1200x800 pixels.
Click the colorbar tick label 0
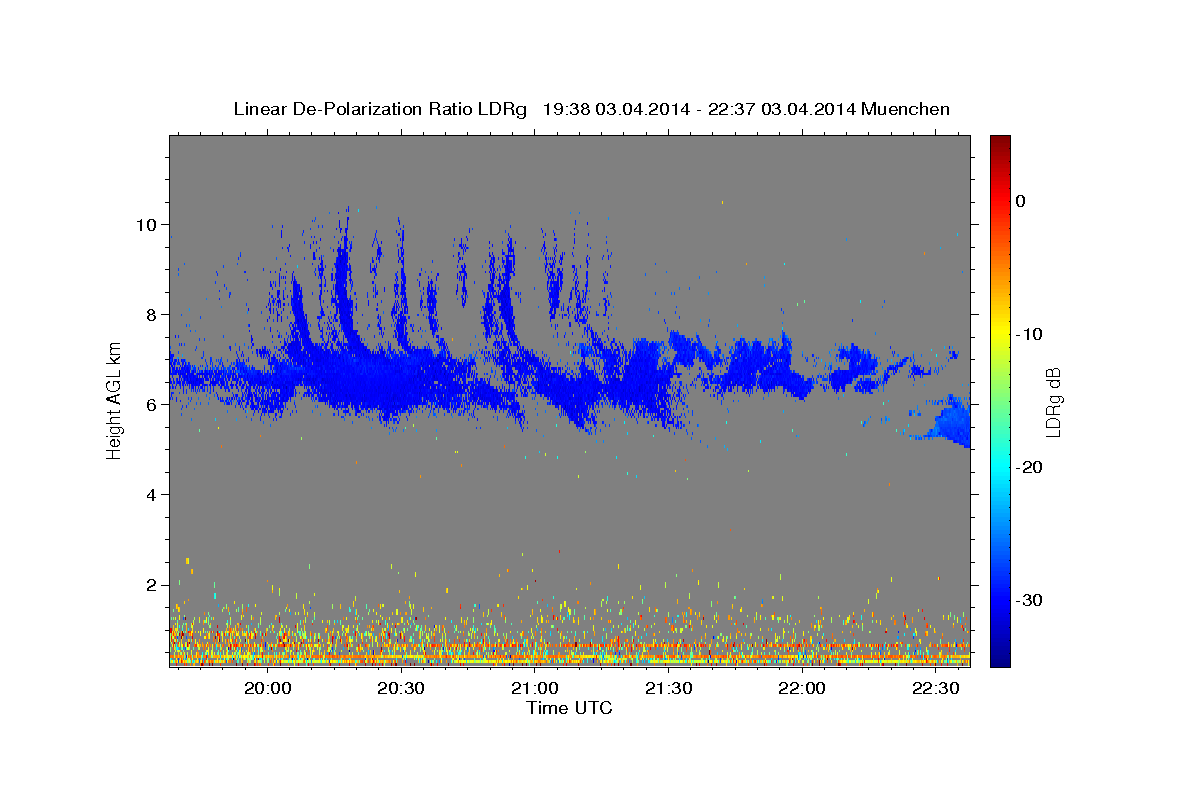point(1021,201)
